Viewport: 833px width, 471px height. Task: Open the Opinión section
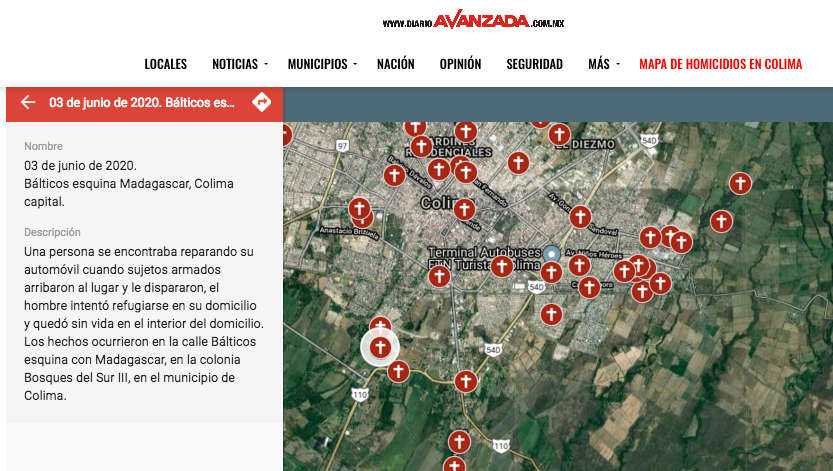click(460, 64)
